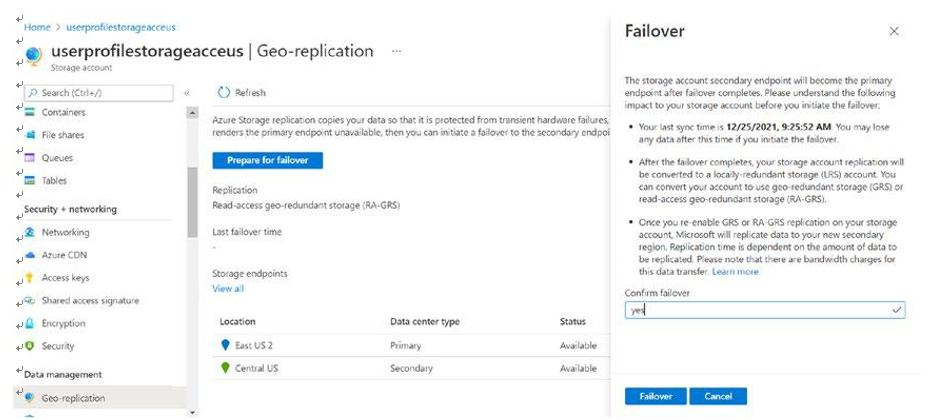Click the sidebar scroll down arrow
The height and width of the screenshot is (420, 933).
[x=192, y=412]
